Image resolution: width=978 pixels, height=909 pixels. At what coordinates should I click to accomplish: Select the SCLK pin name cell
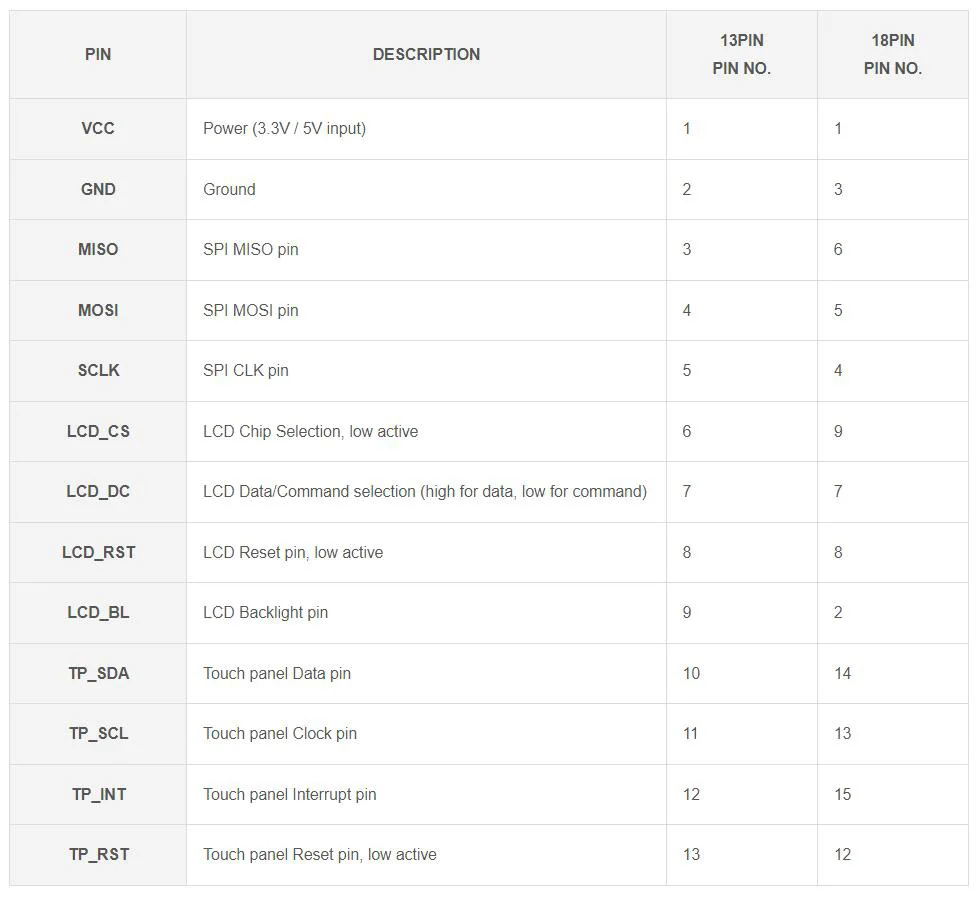(98, 370)
